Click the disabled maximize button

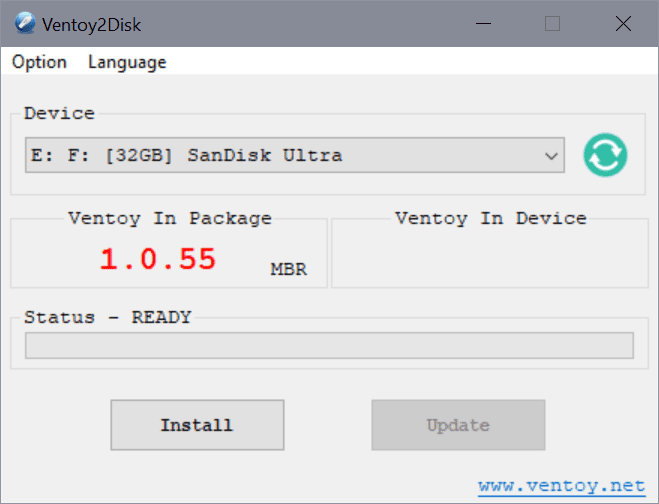click(552, 24)
